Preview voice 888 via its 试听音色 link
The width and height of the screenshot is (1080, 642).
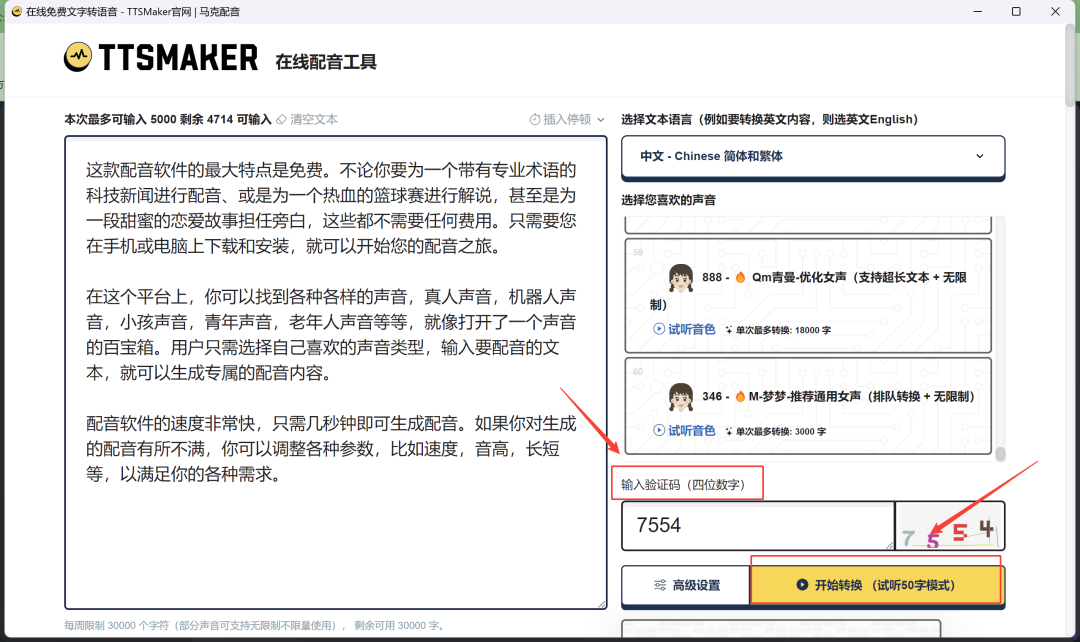click(684, 329)
